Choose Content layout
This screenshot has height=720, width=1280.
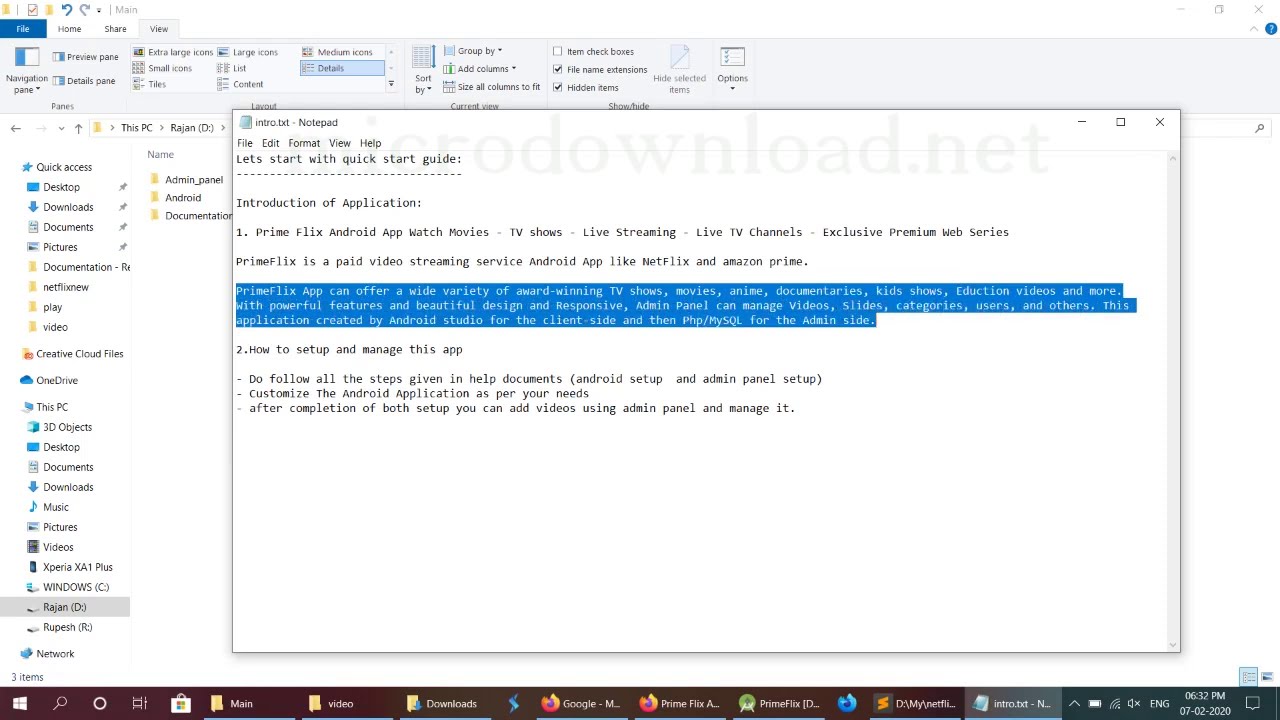(x=241, y=84)
